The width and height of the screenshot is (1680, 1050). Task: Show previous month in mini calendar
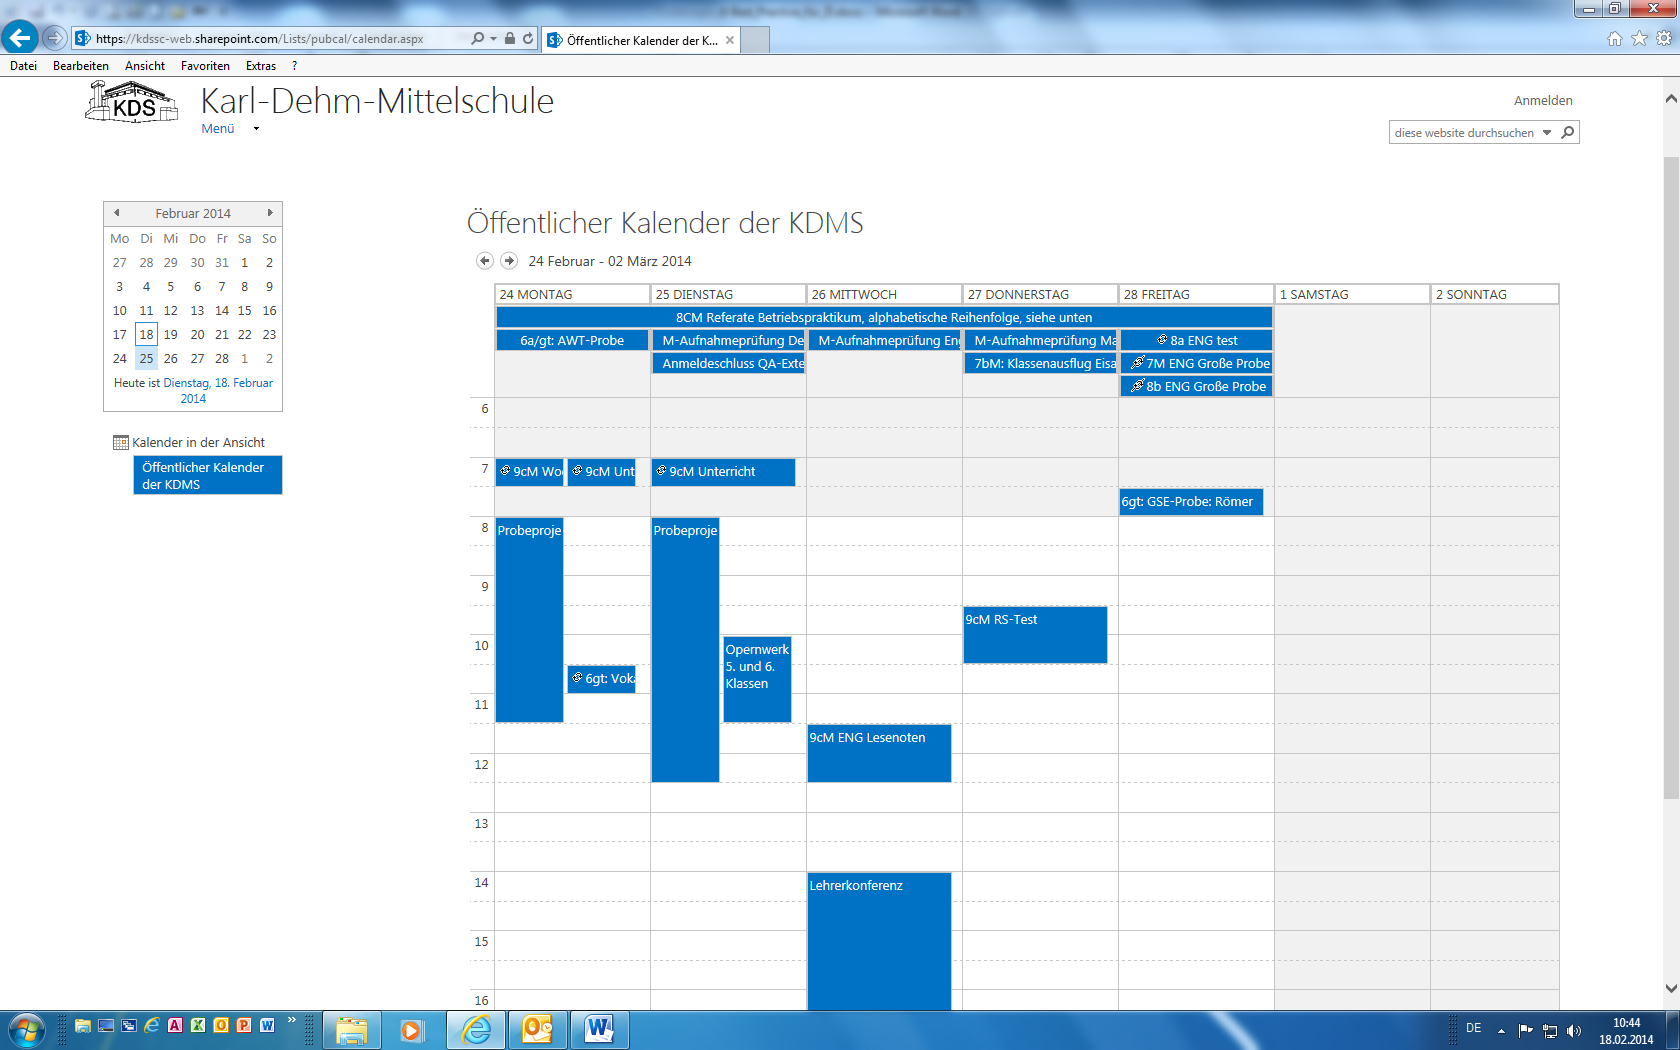pyautogui.click(x=117, y=213)
